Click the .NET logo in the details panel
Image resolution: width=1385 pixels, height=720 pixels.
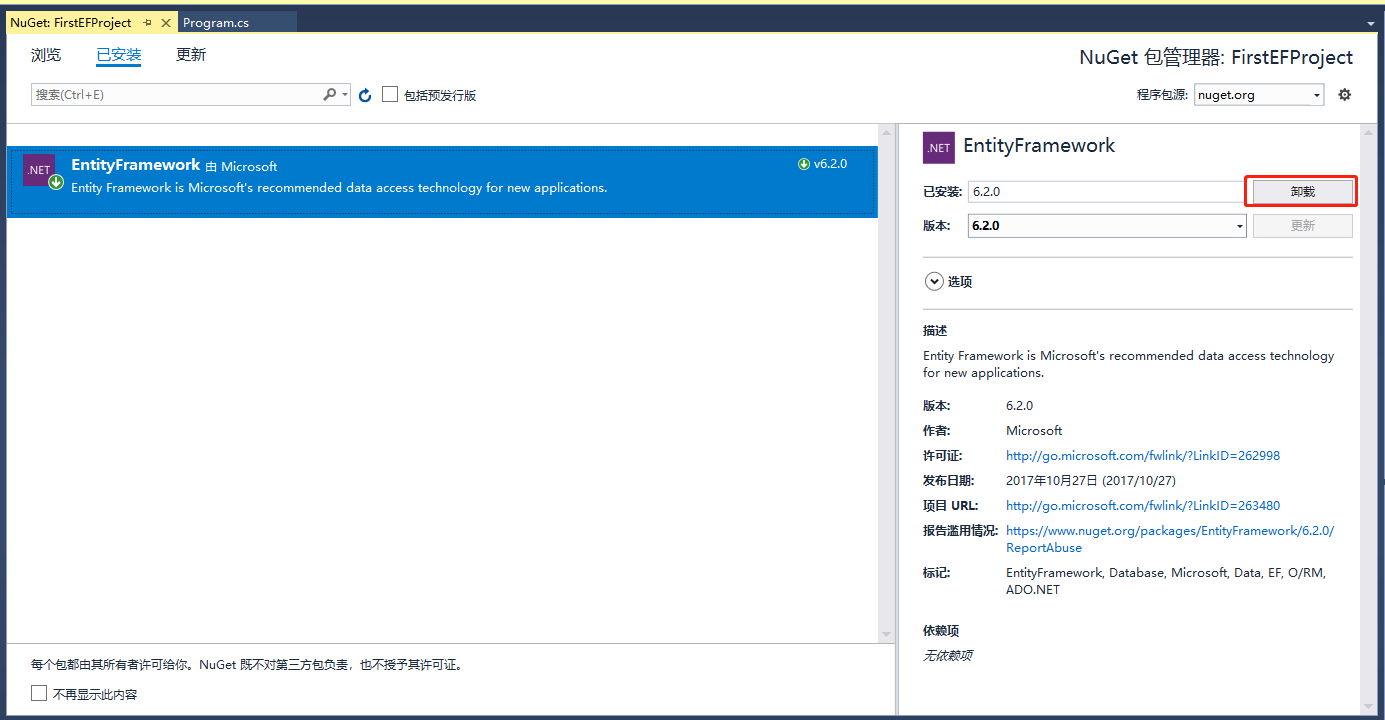click(939, 147)
